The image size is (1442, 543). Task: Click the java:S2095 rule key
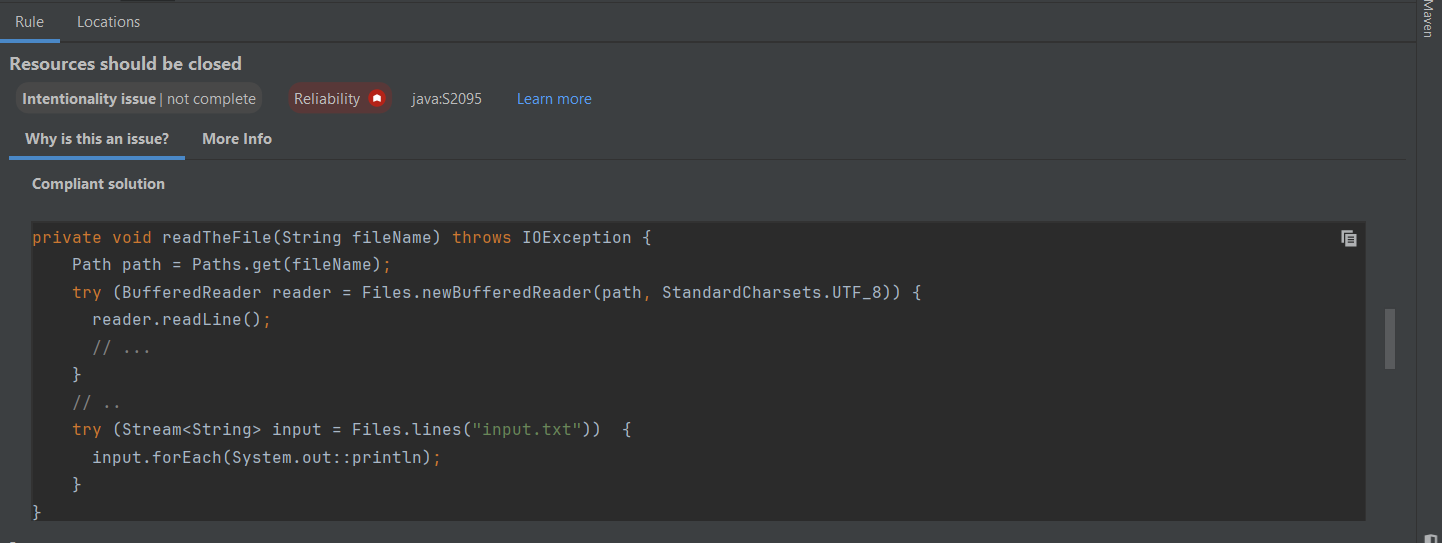click(x=446, y=99)
